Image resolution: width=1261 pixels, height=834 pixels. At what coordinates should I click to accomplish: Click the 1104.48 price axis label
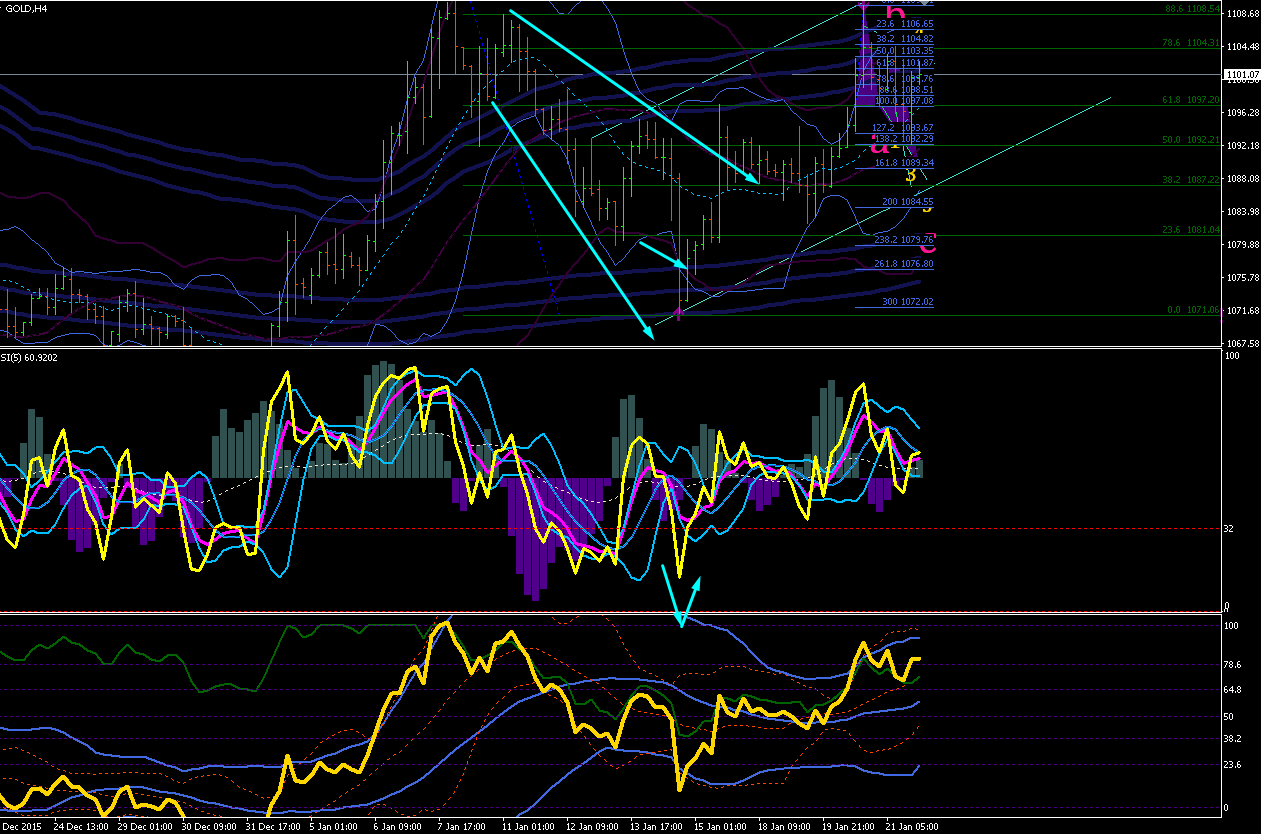pos(1242,47)
